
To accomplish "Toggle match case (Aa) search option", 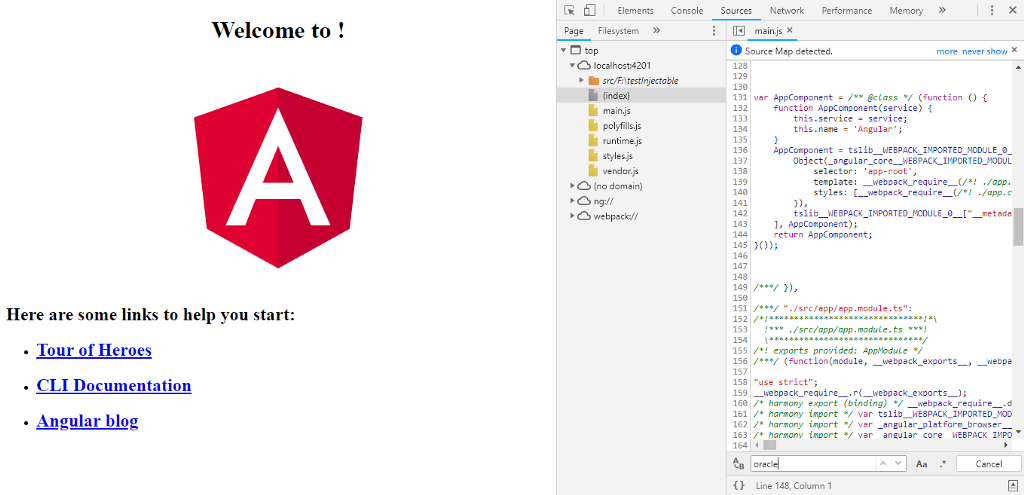I will pyautogui.click(x=921, y=464).
